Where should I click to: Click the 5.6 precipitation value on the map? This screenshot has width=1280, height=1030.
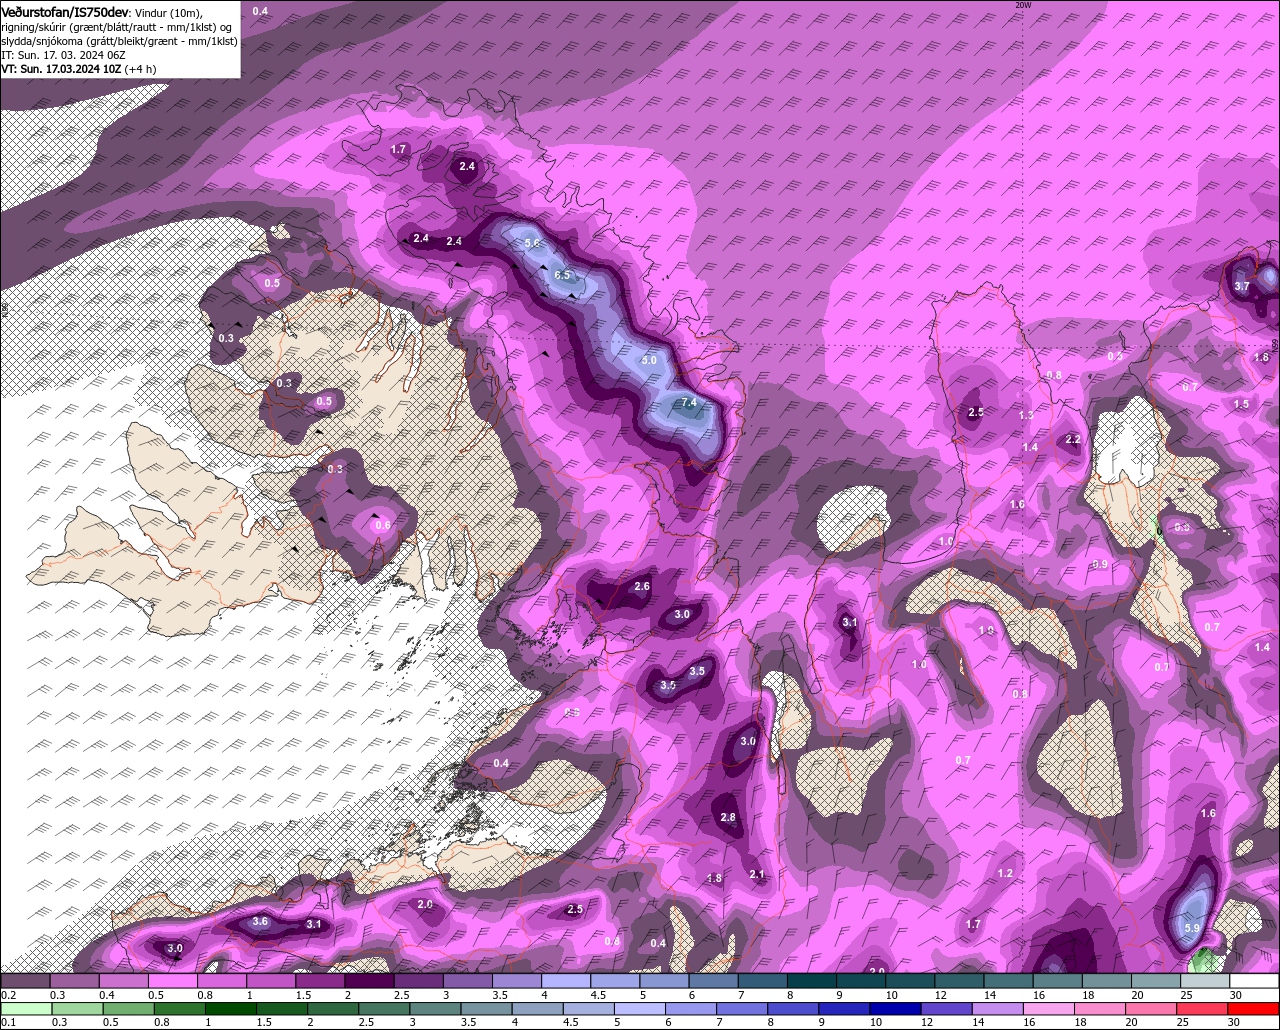click(532, 243)
